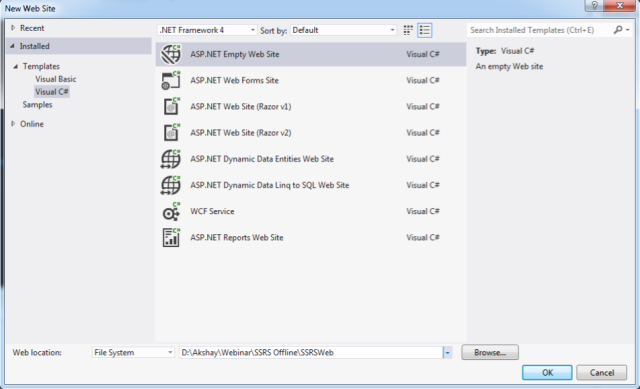640x389 pixels.
Task: Click the search magnifier icon
Action: point(618,30)
